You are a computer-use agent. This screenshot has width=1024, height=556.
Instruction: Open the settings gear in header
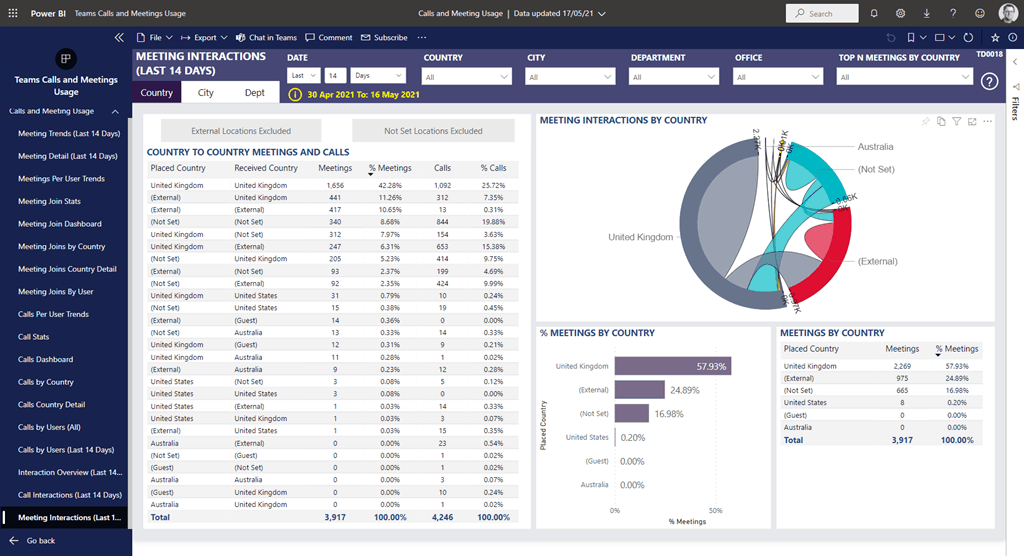pos(900,13)
